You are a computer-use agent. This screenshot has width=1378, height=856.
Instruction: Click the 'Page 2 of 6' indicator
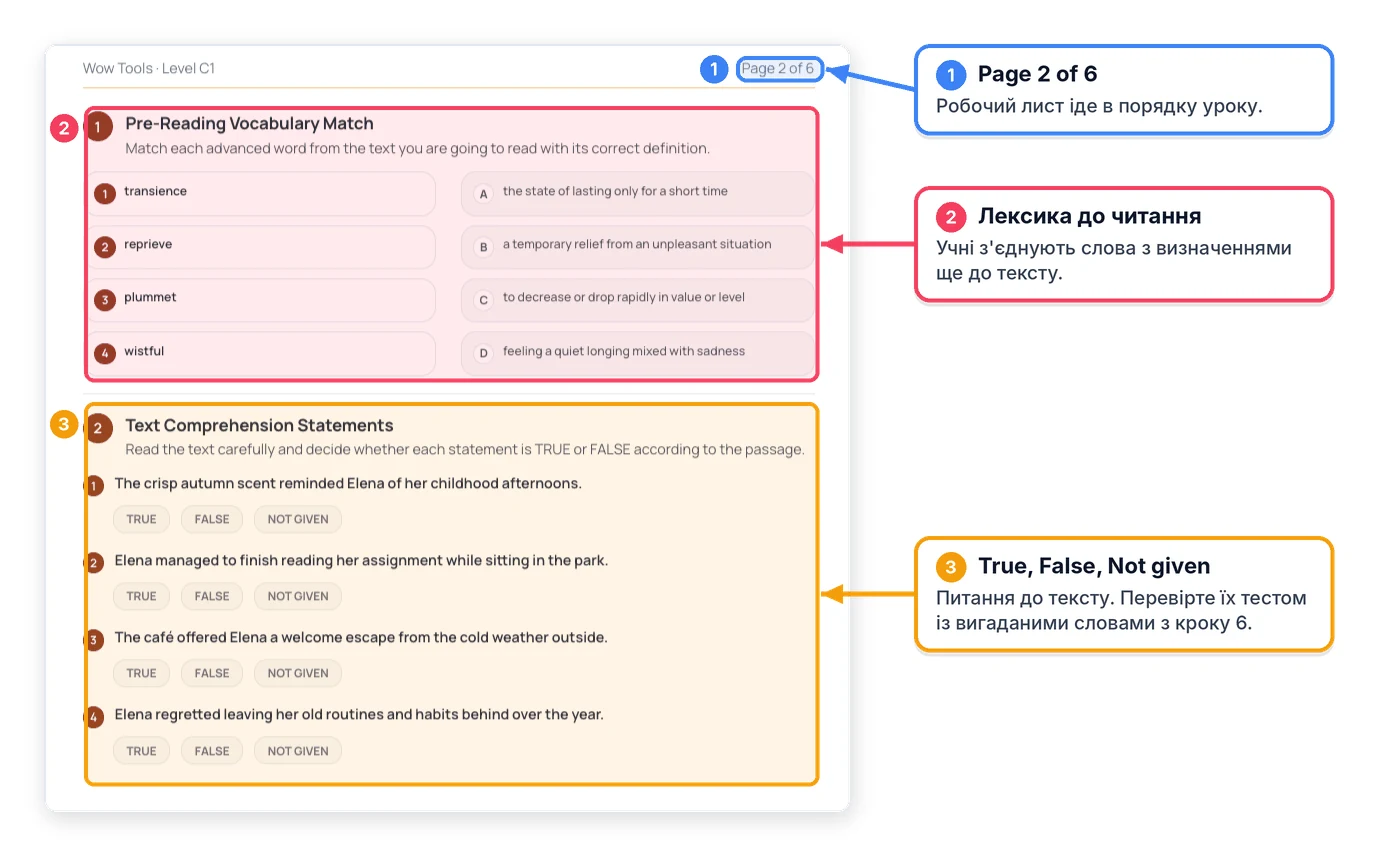click(x=779, y=69)
